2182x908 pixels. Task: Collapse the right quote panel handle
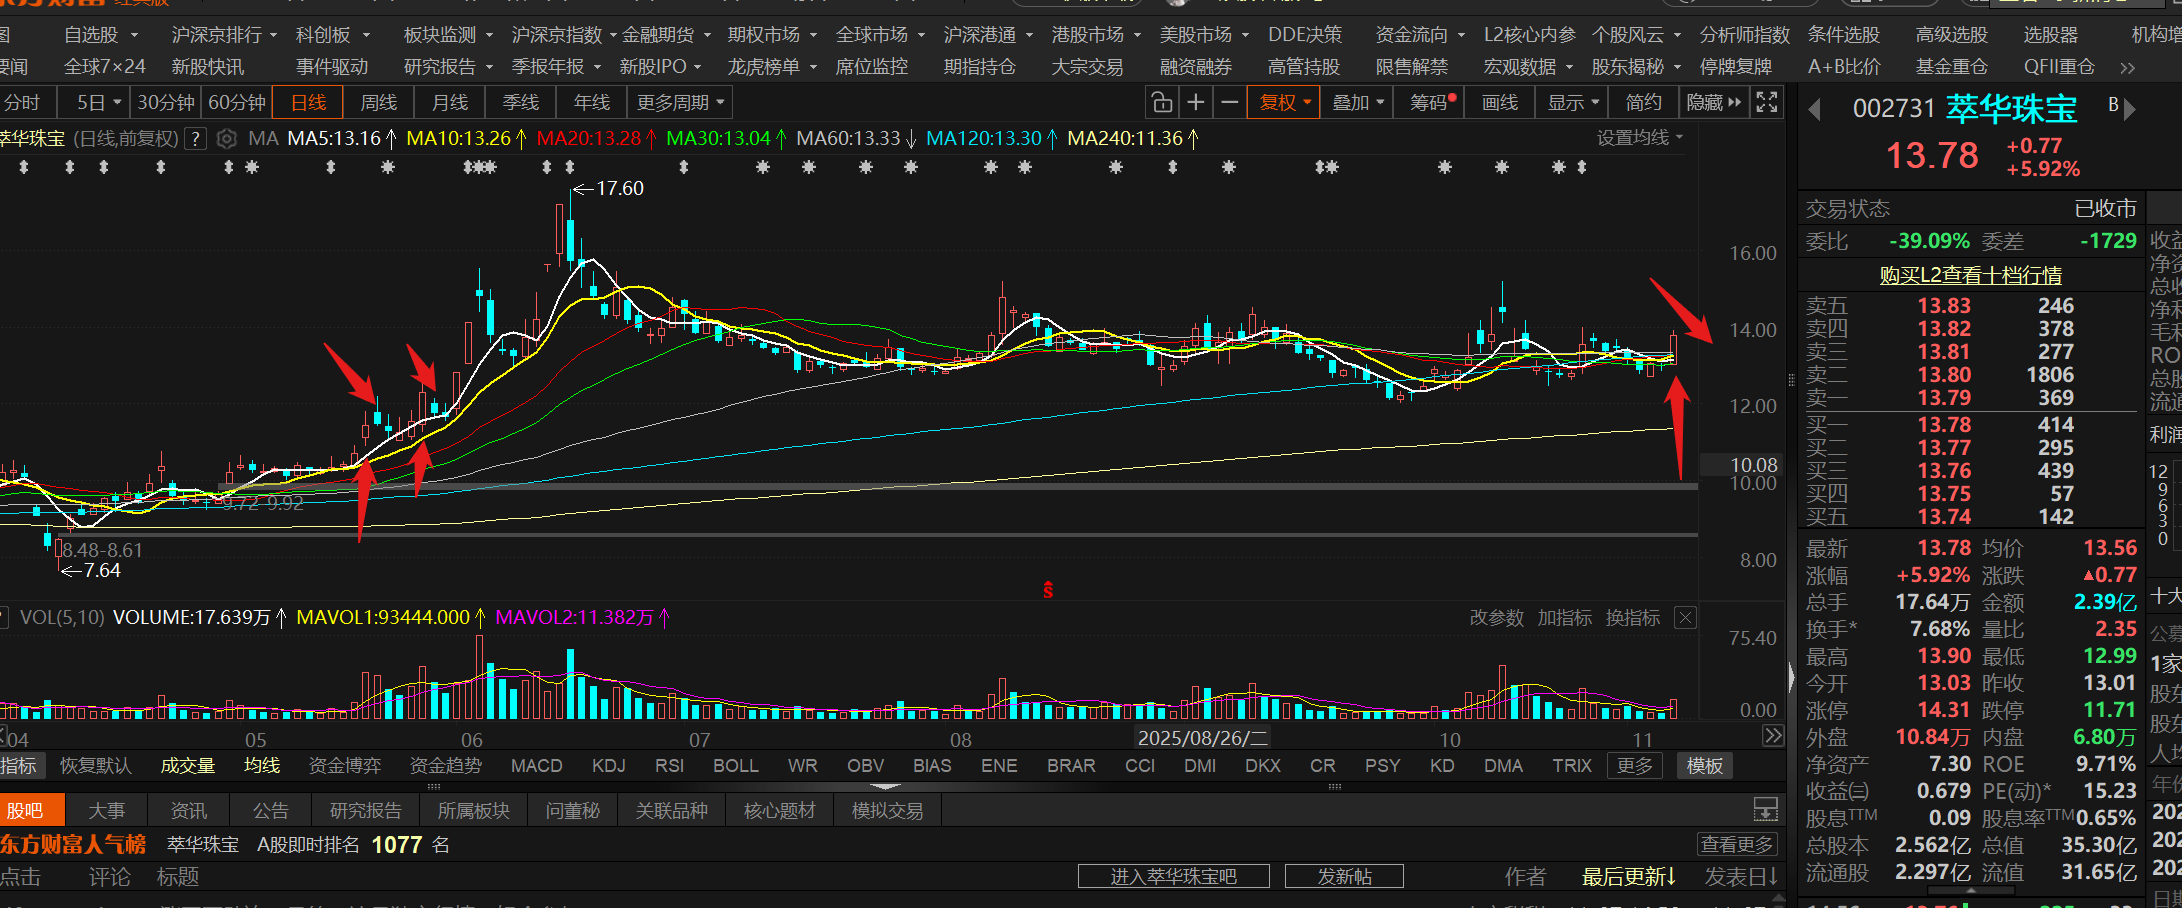coord(1791,678)
